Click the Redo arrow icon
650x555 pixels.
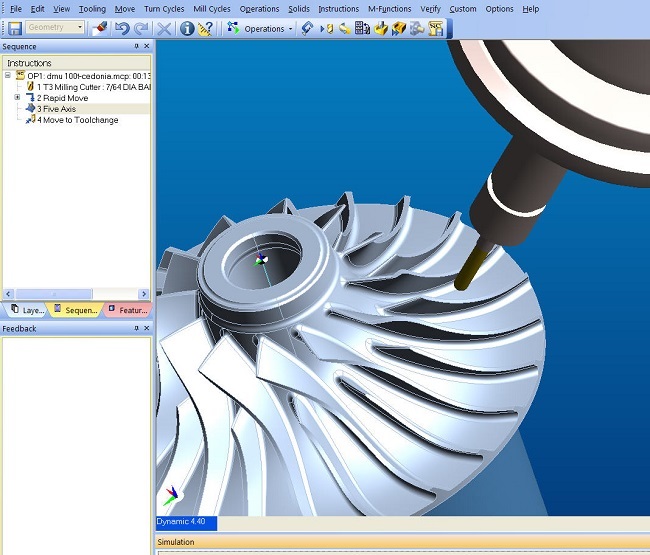click(x=141, y=28)
